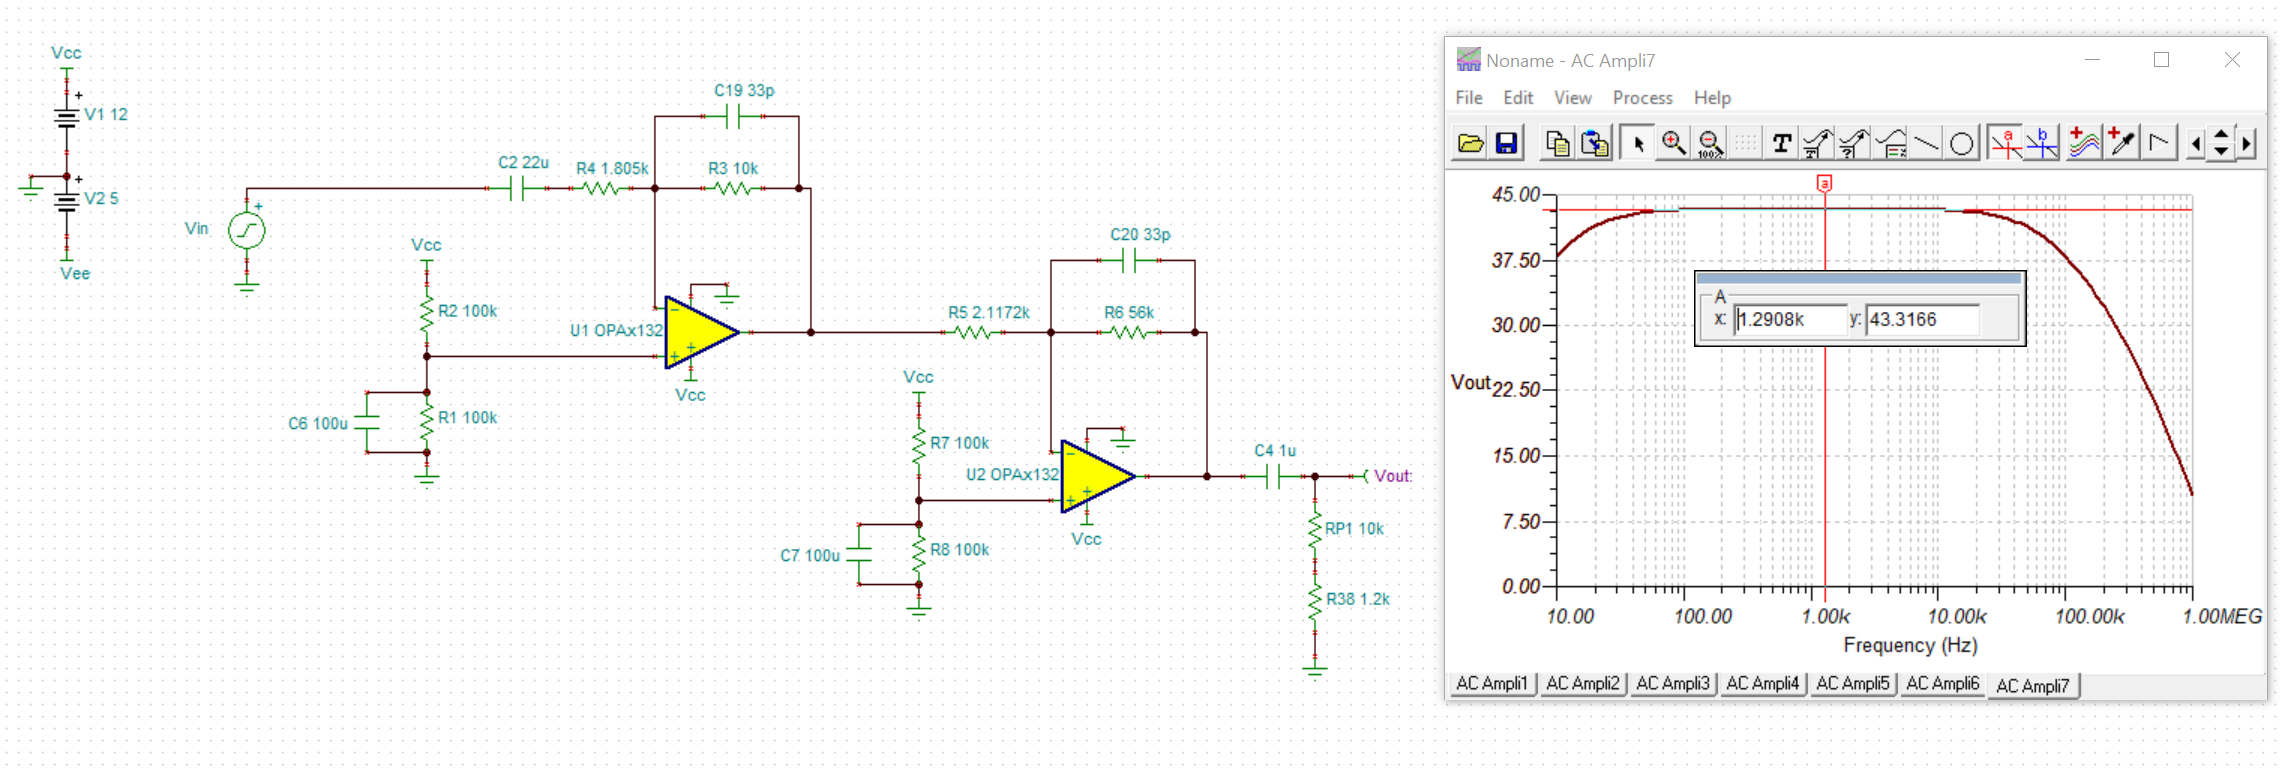Select the RP1 10k resistor label
The height and width of the screenshot is (772, 2283).
pos(1354,528)
